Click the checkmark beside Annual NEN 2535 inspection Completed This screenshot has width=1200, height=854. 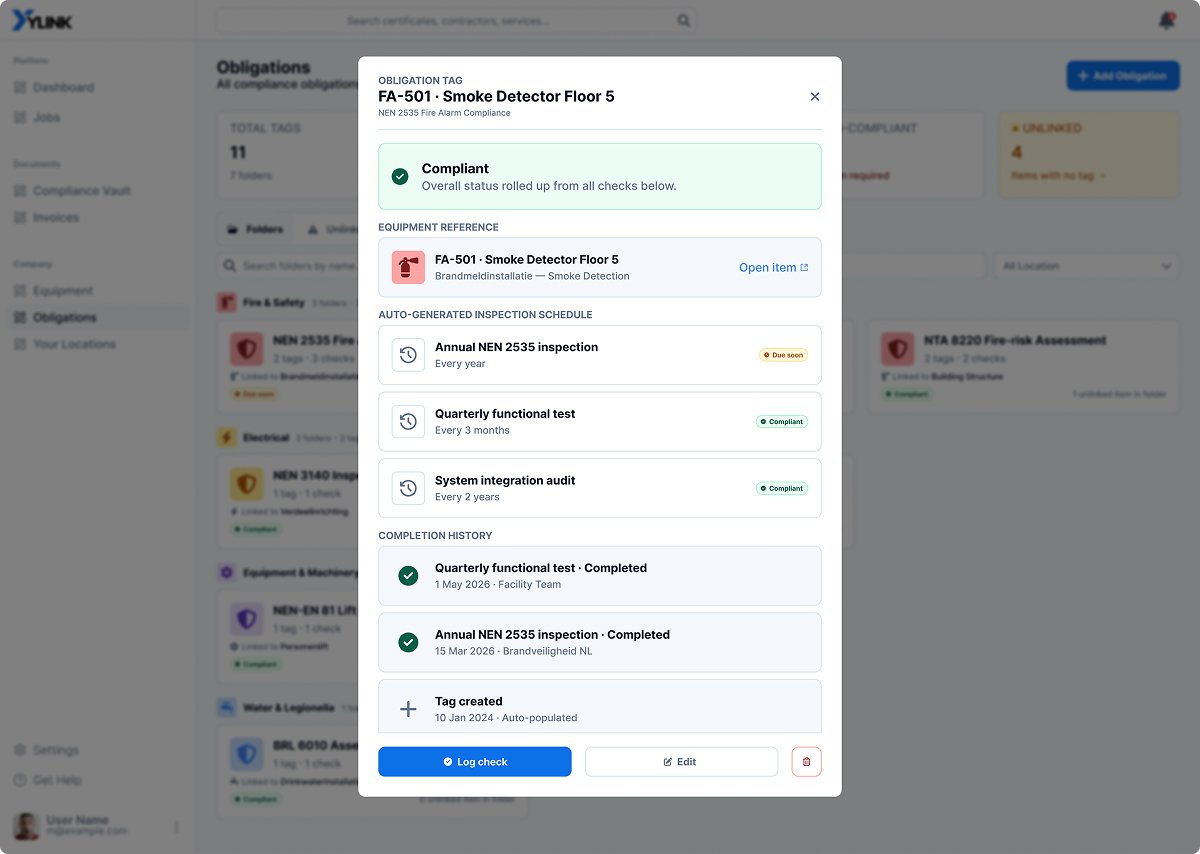[408, 642]
